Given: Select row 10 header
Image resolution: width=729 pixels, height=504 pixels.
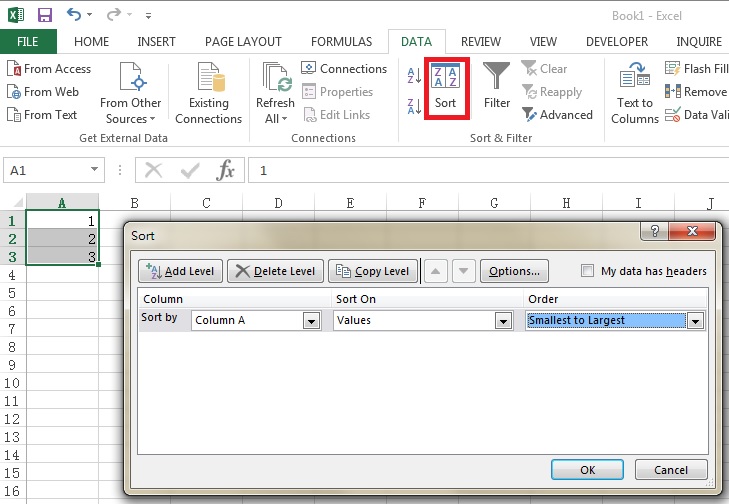Looking at the screenshot, I should pos(13,383).
